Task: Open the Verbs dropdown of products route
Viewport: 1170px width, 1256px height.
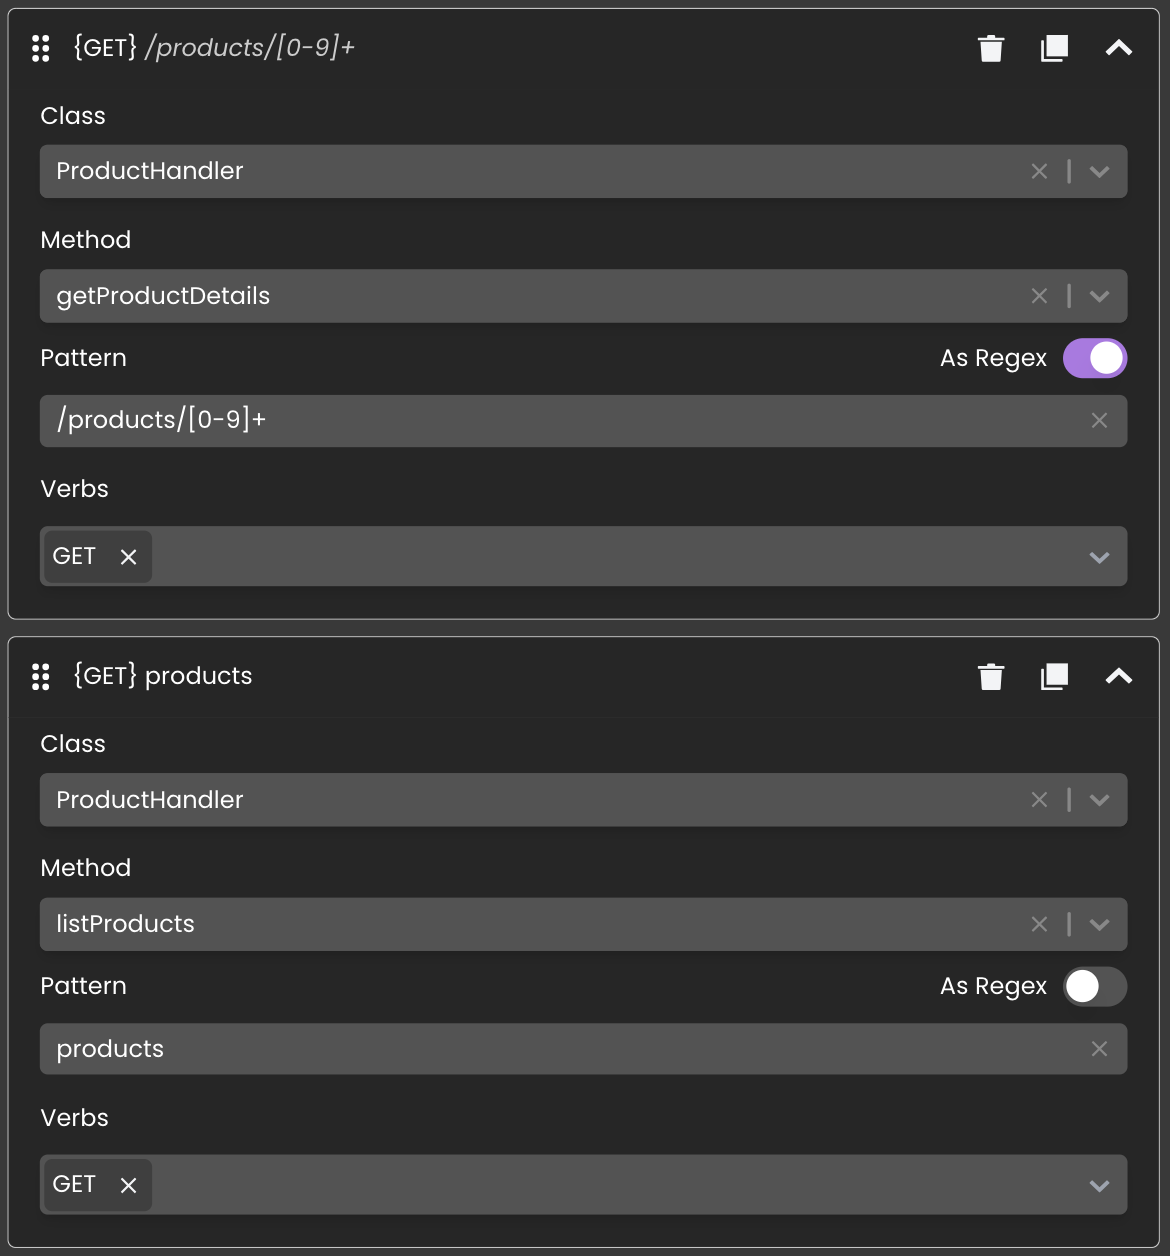Action: [1099, 1186]
